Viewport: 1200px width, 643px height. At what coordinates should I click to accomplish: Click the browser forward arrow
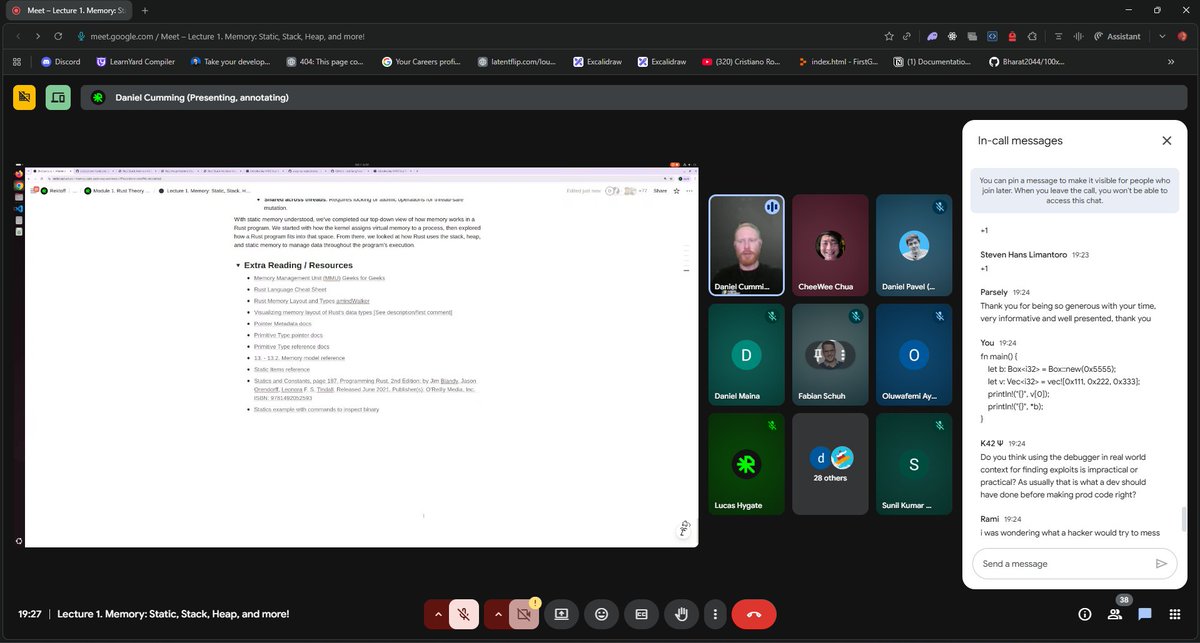(x=38, y=36)
